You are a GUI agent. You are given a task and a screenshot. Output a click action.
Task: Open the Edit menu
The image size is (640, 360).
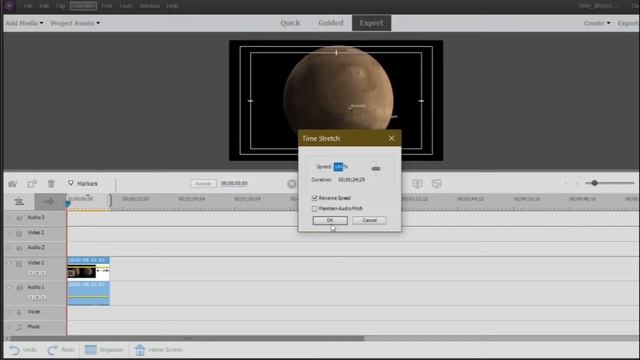tap(44, 6)
